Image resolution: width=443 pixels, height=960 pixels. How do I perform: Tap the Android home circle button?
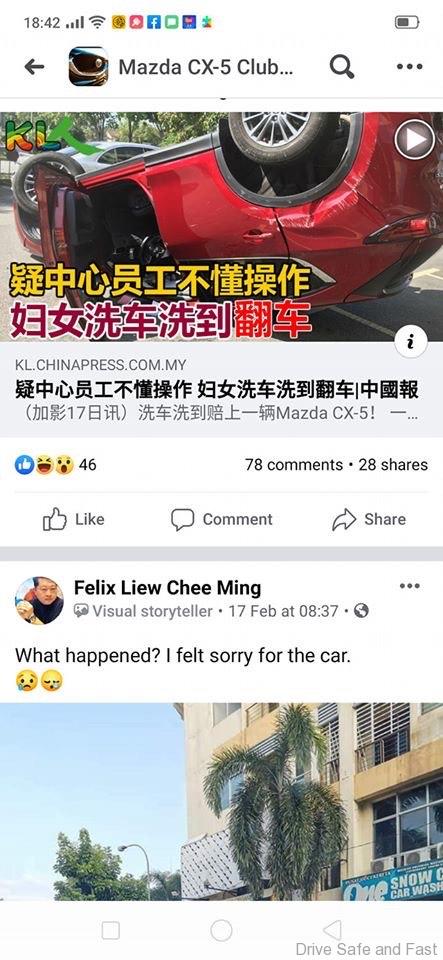(221, 931)
